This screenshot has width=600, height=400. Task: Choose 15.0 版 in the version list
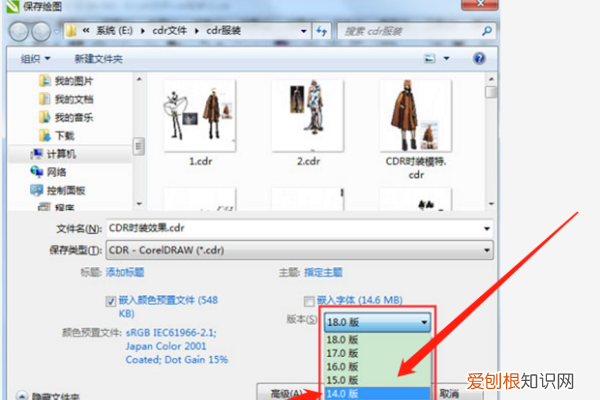coord(377,380)
